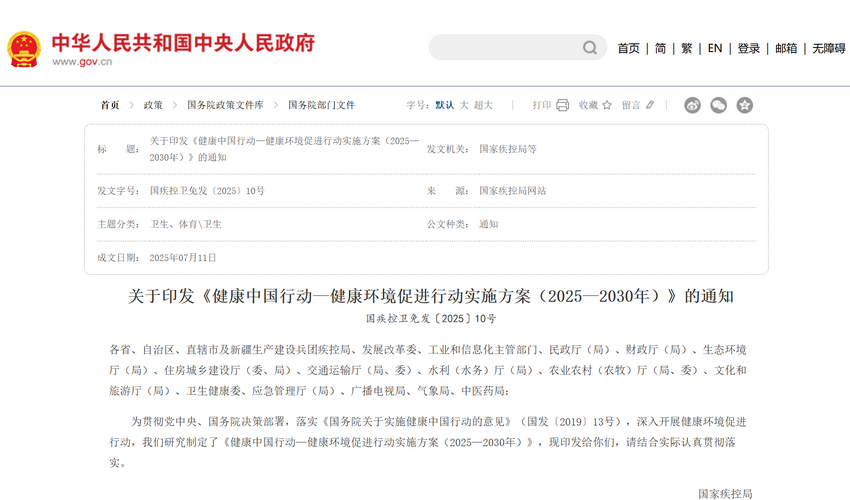Set font size to 默认
Image resolution: width=850 pixels, height=500 pixels.
tap(445, 105)
